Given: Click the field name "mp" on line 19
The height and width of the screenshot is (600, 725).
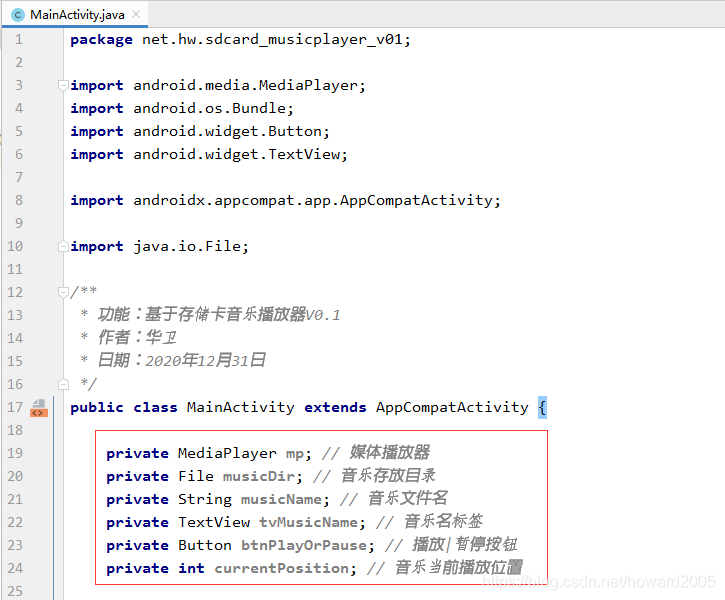Looking at the screenshot, I should tap(295, 454).
